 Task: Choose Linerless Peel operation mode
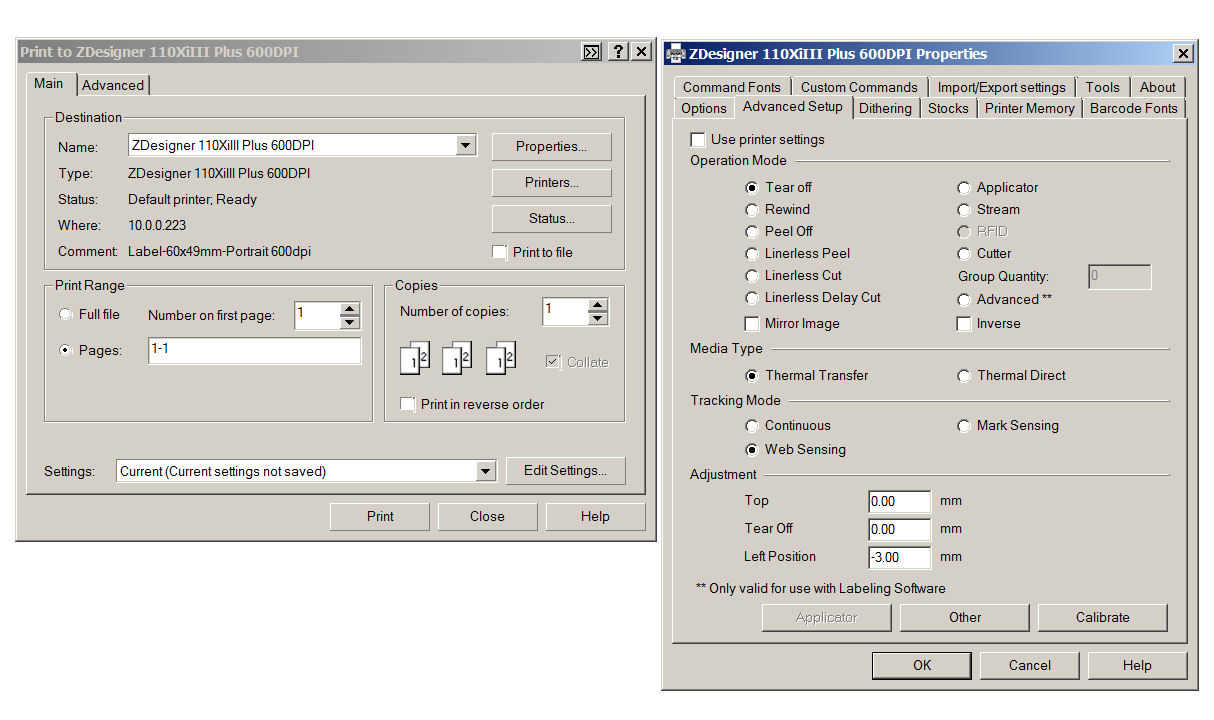pos(752,253)
